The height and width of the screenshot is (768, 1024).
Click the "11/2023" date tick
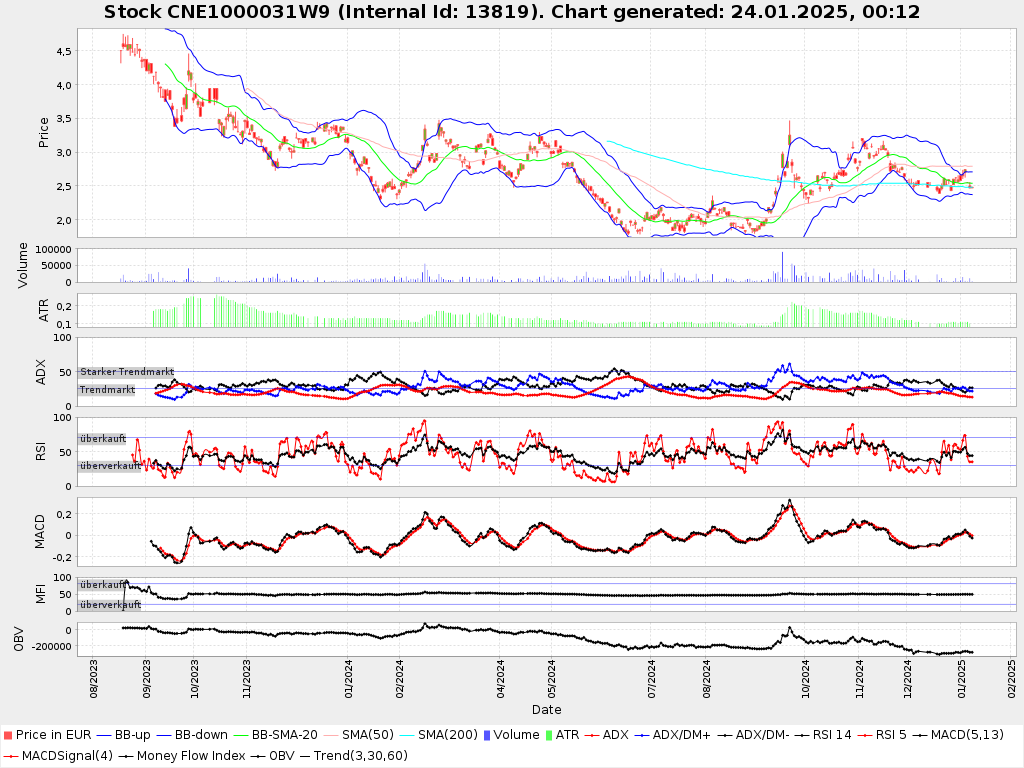pyautogui.click(x=246, y=679)
